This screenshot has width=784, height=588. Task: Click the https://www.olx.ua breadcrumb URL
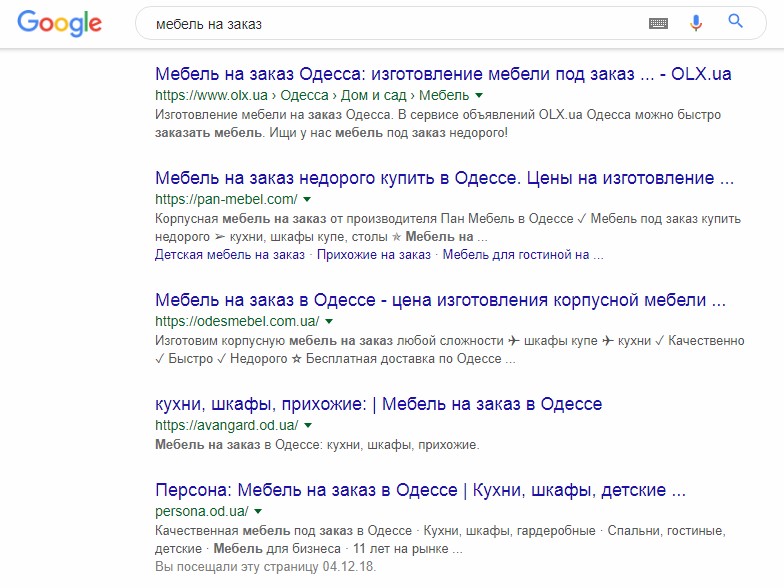pos(211,95)
